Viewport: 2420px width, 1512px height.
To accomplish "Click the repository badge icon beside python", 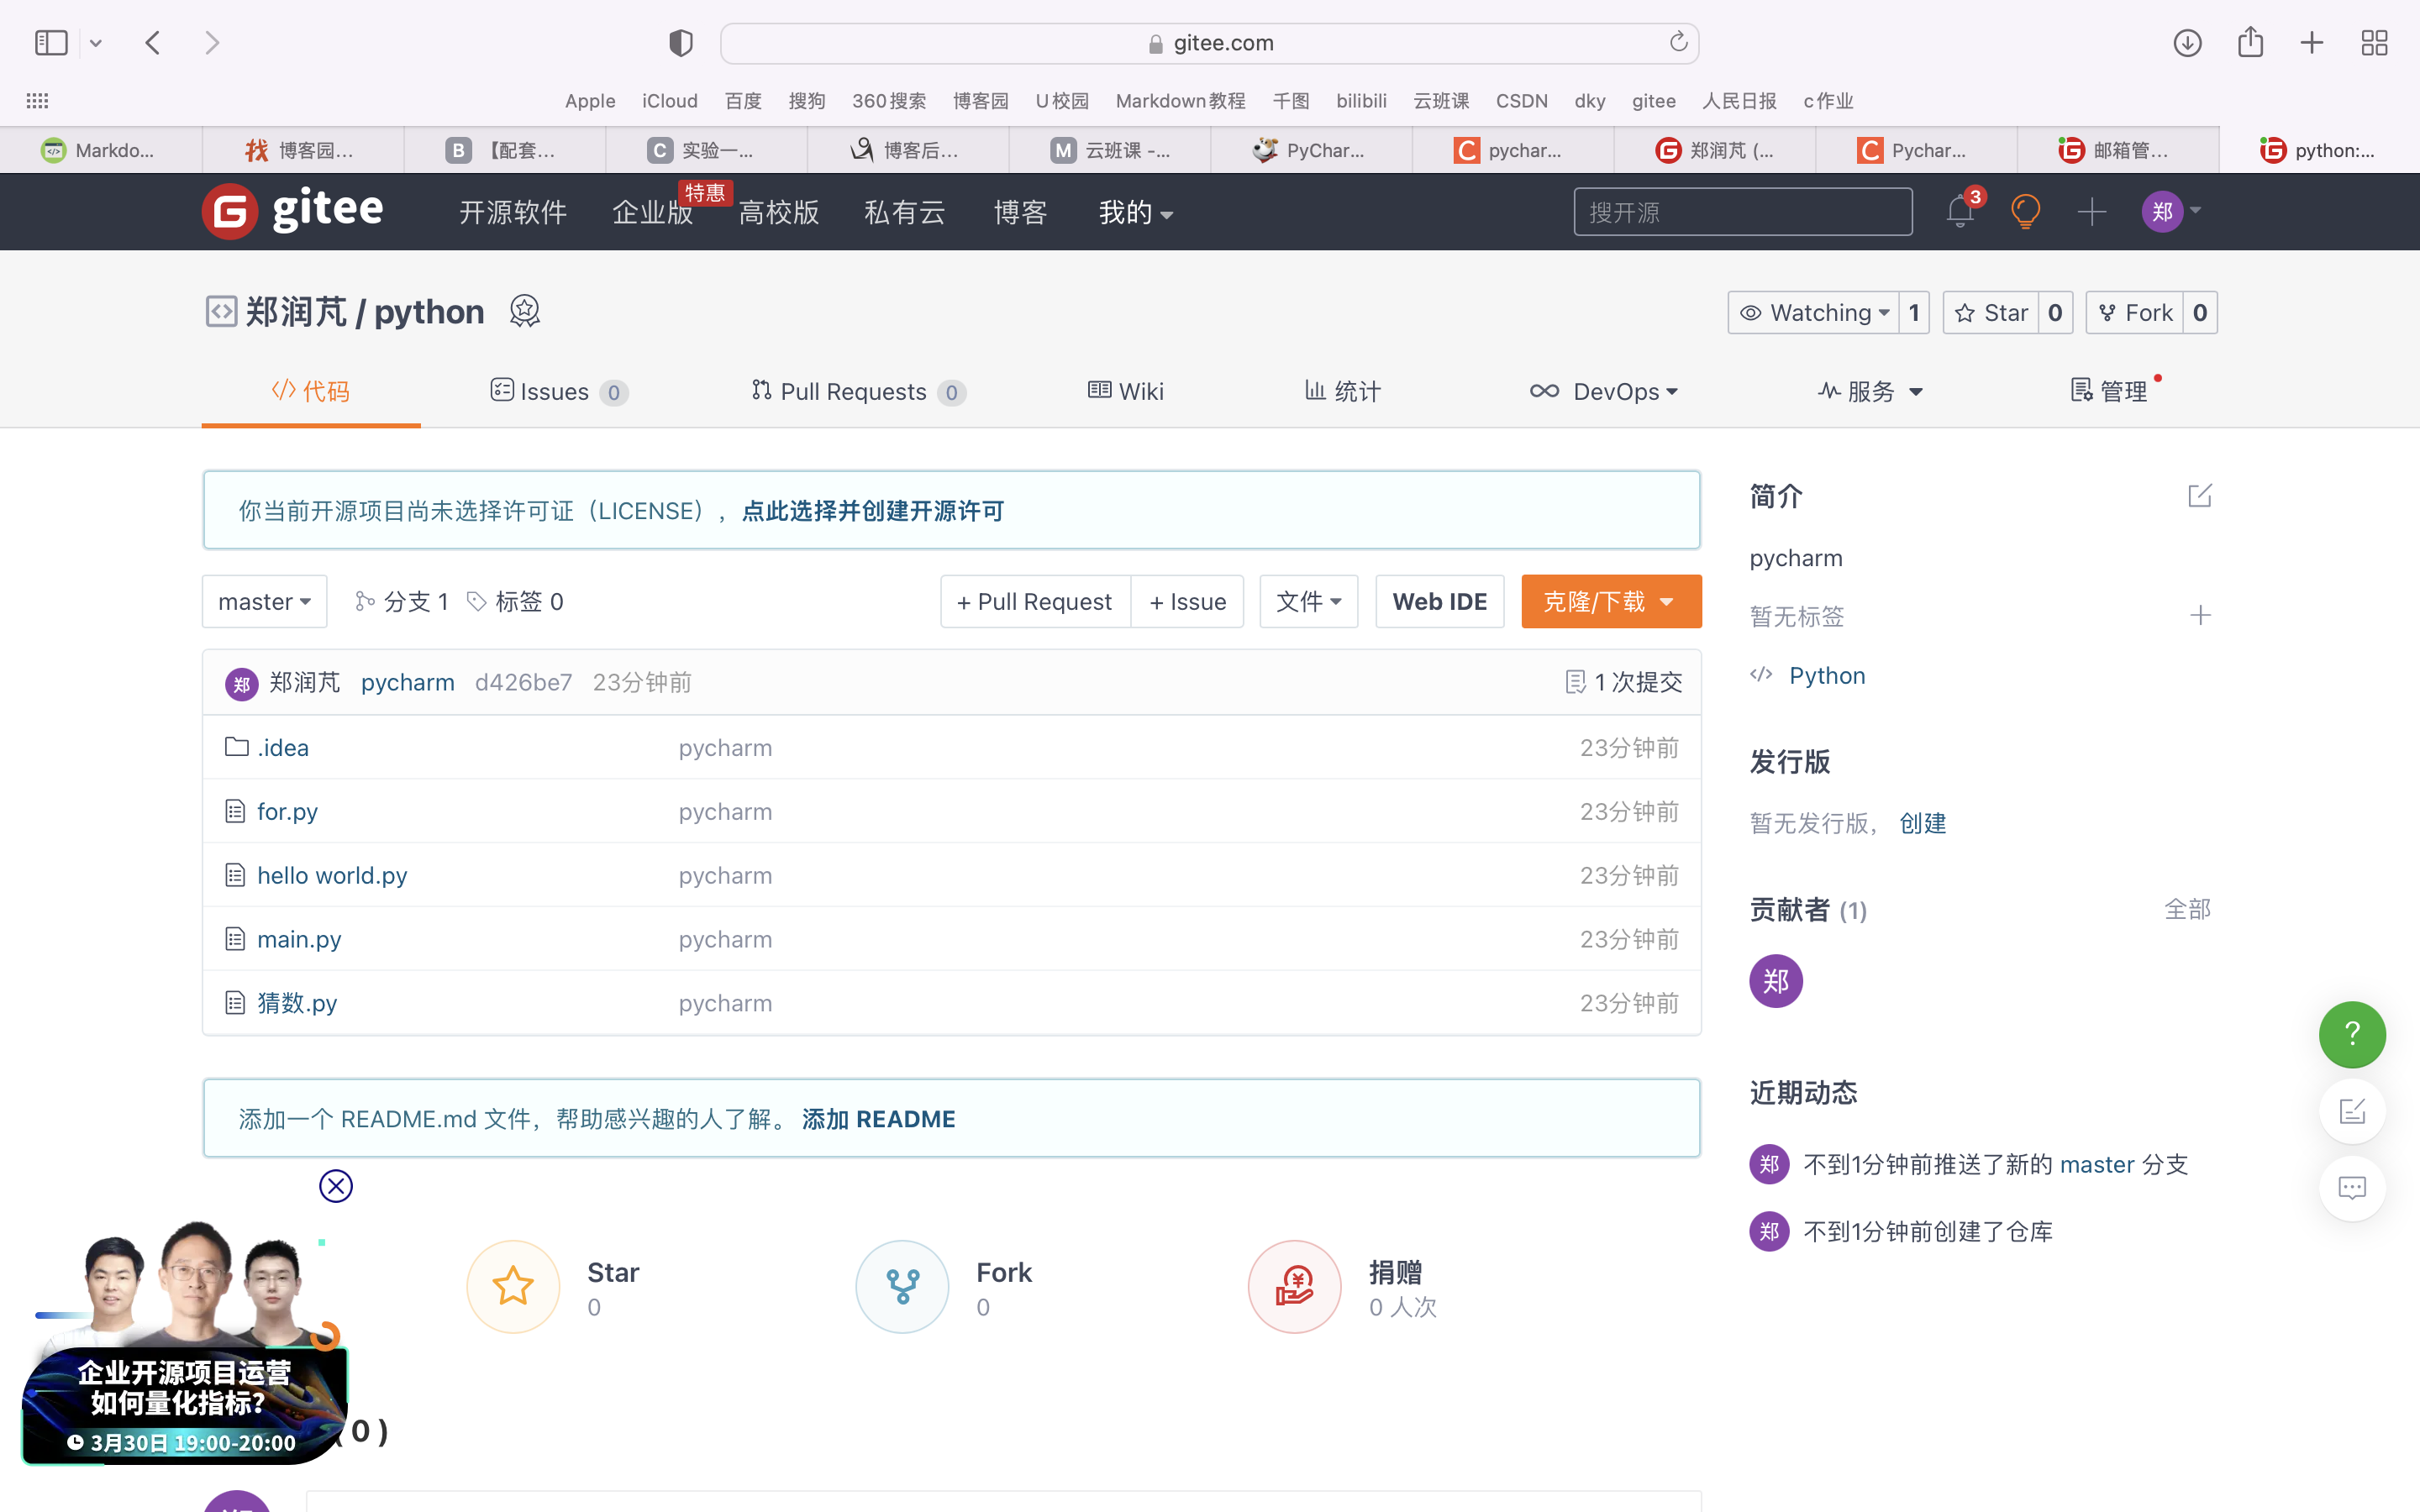I will (x=525, y=312).
